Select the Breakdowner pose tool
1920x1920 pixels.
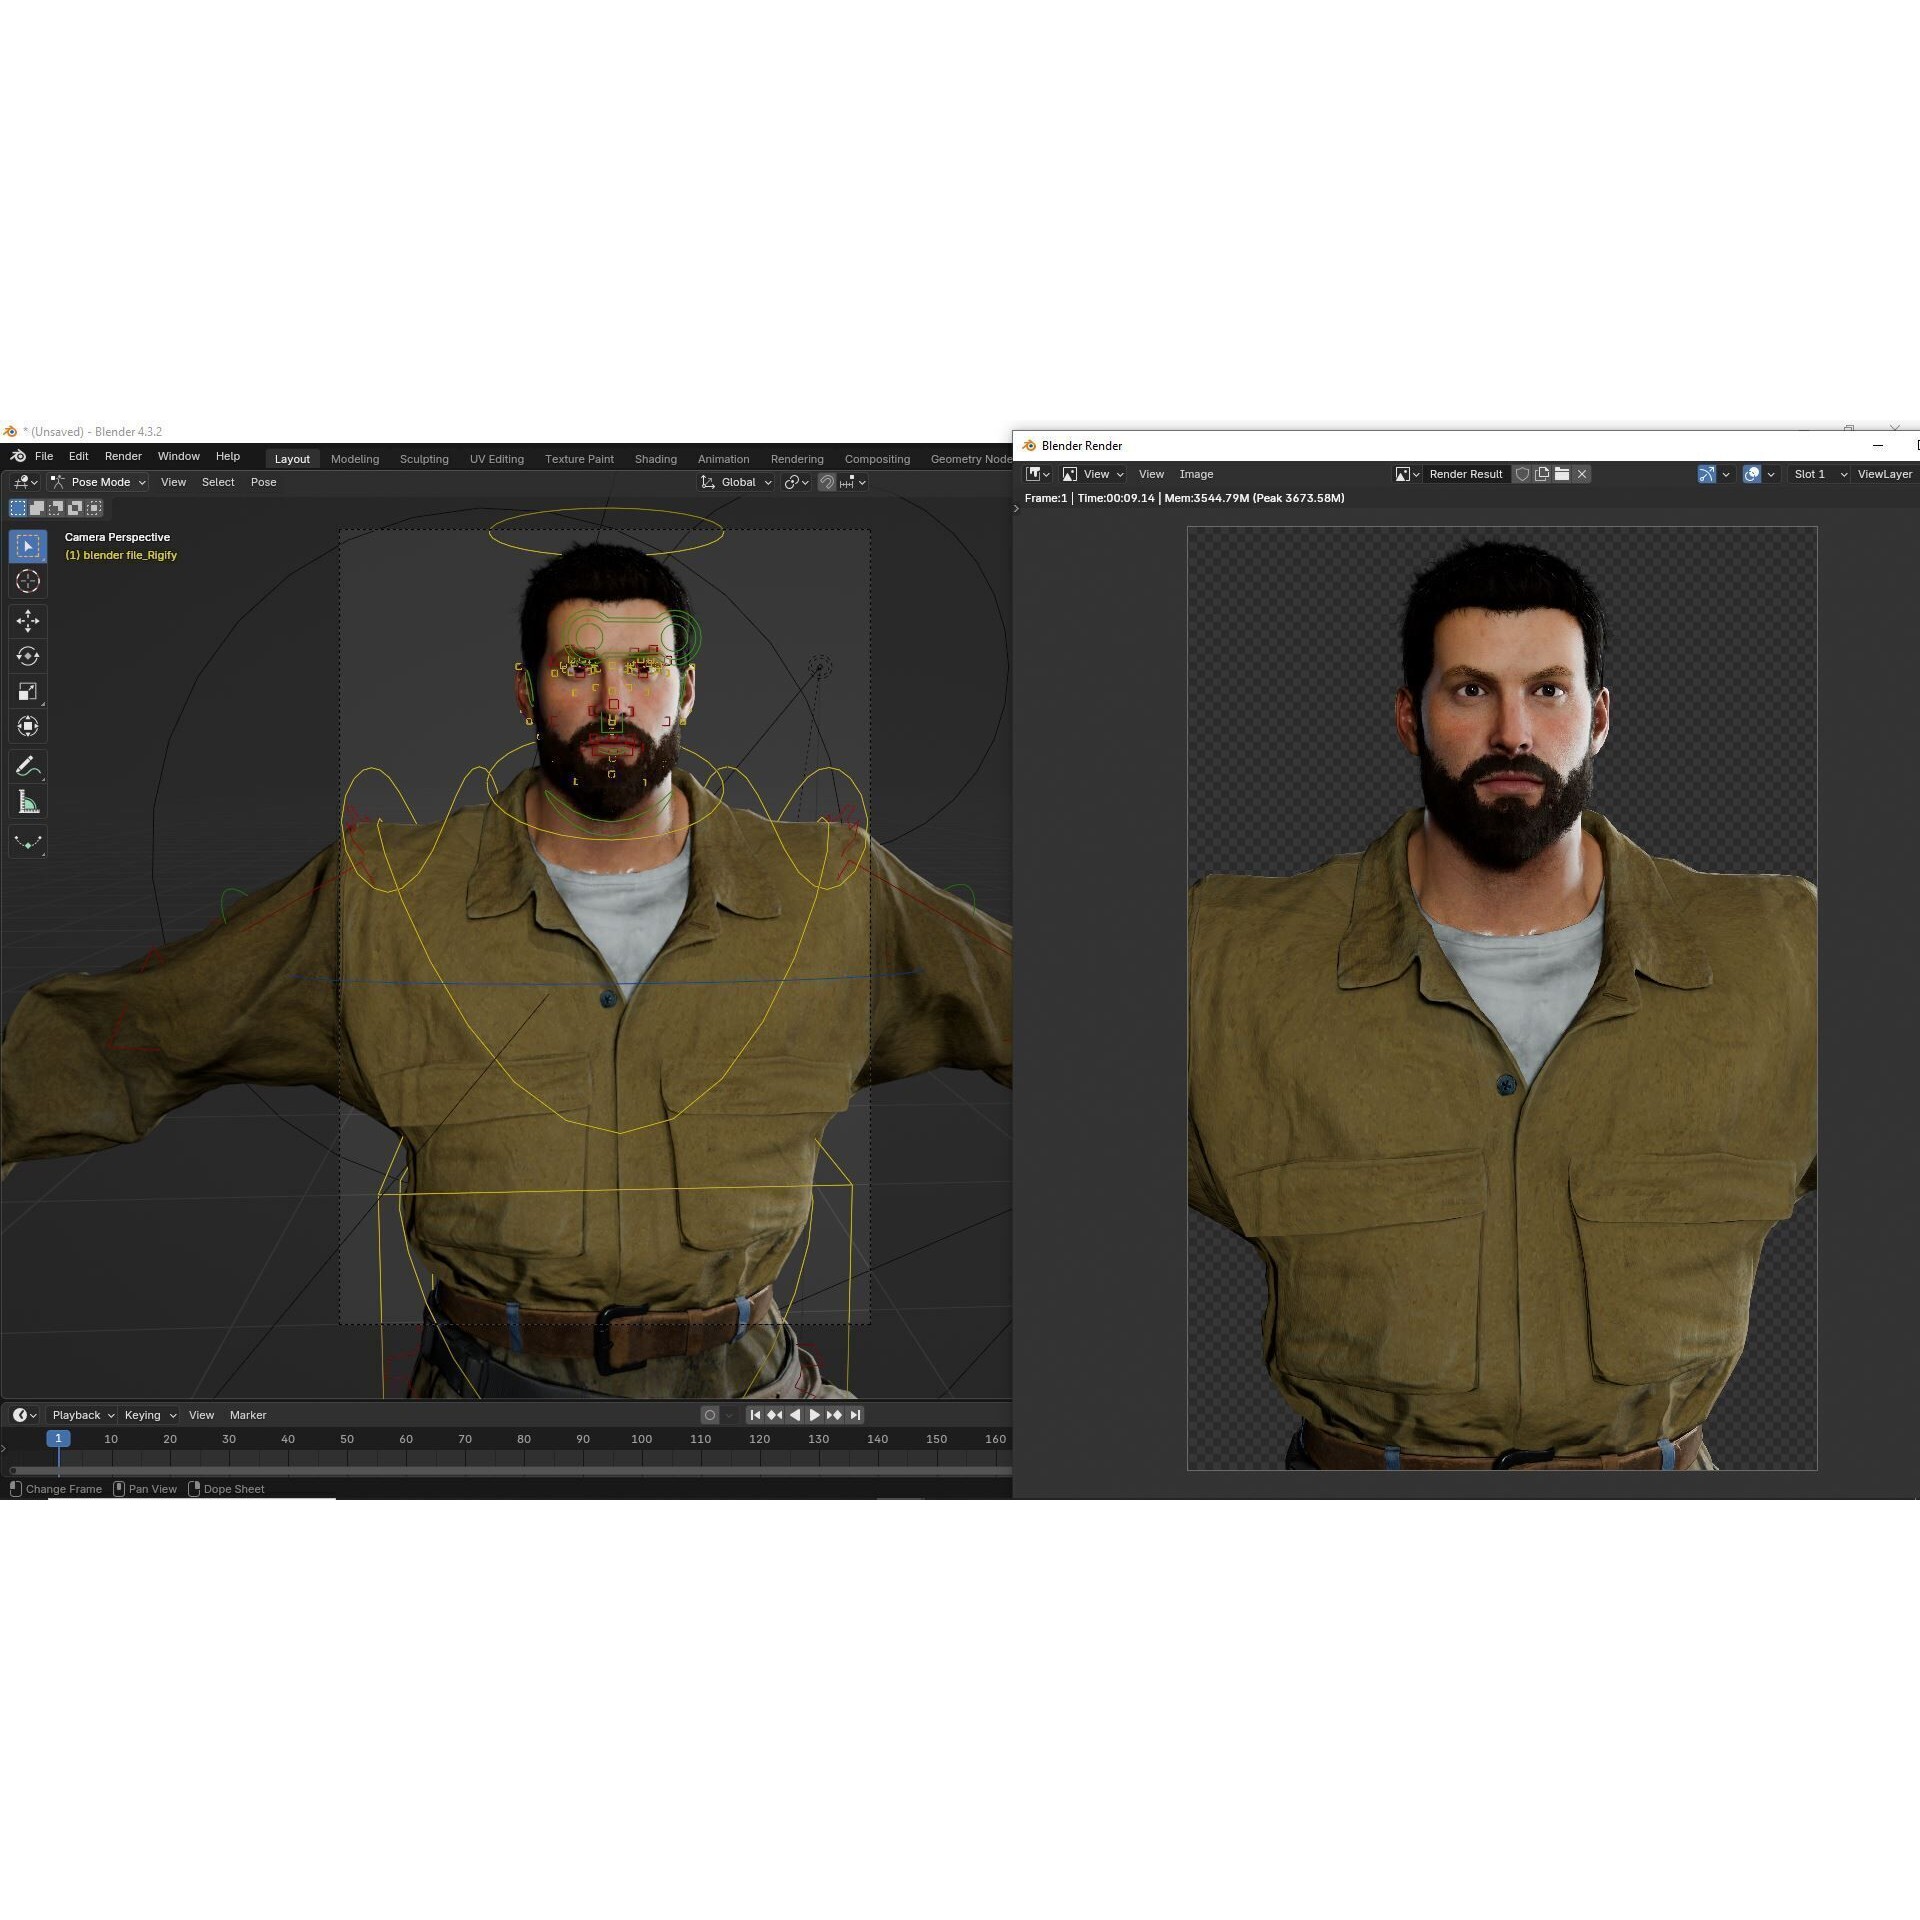tap(28, 842)
